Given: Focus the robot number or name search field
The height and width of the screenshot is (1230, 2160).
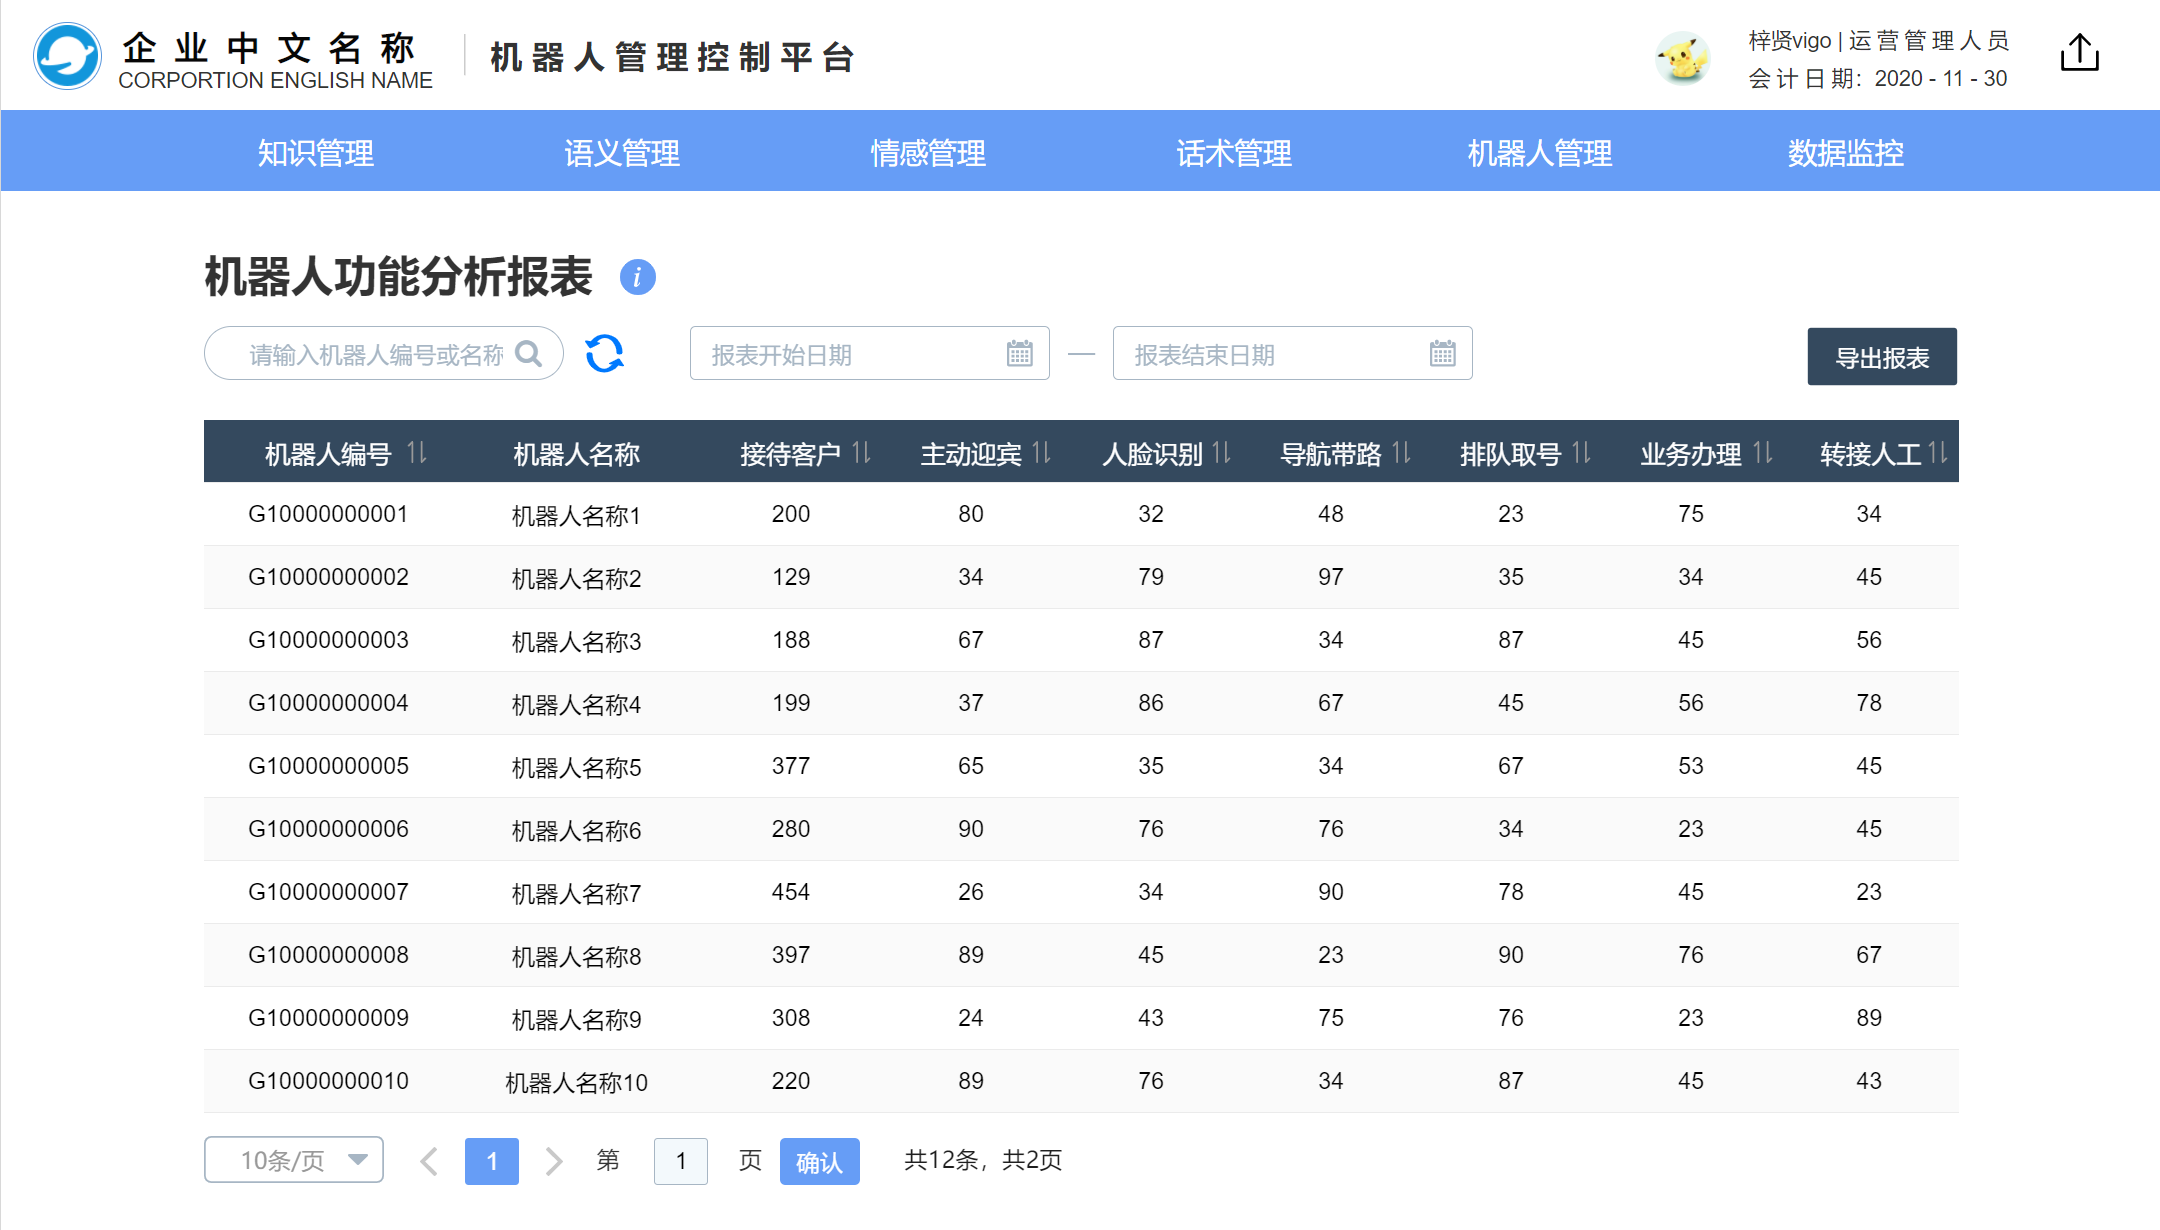Looking at the screenshot, I should tap(375, 354).
